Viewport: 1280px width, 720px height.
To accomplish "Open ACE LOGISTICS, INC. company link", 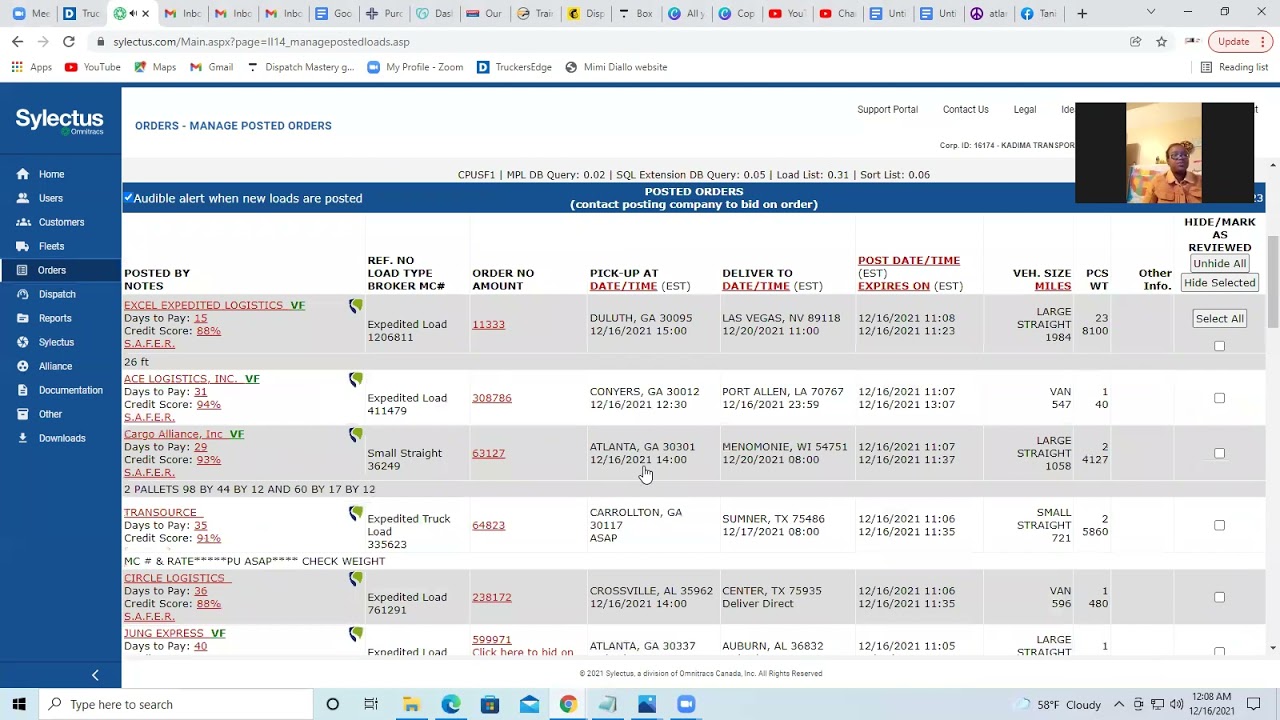I will pos(180,379).
